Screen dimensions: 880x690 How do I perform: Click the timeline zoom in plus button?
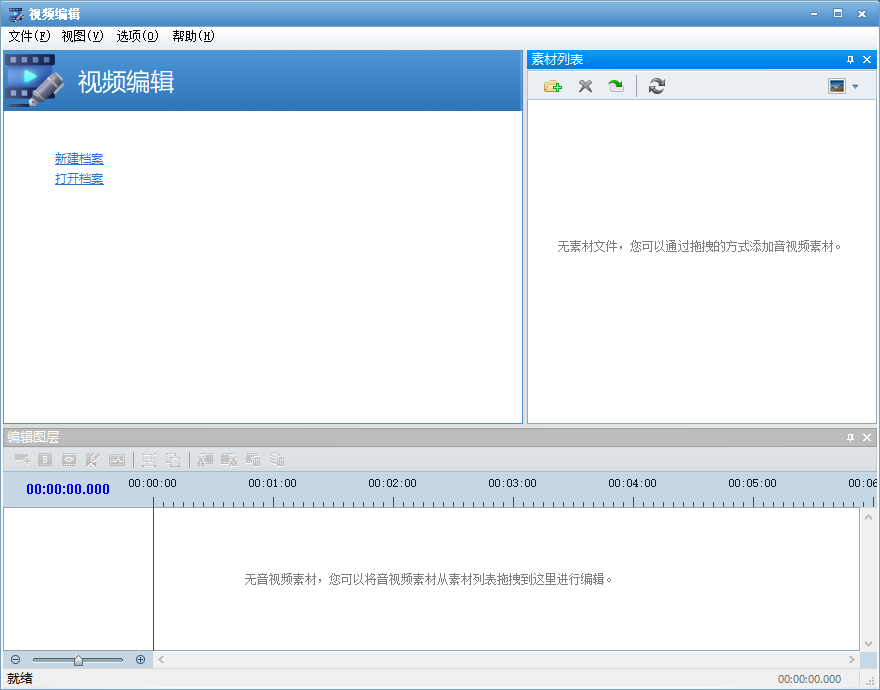(x=140, y=660)
